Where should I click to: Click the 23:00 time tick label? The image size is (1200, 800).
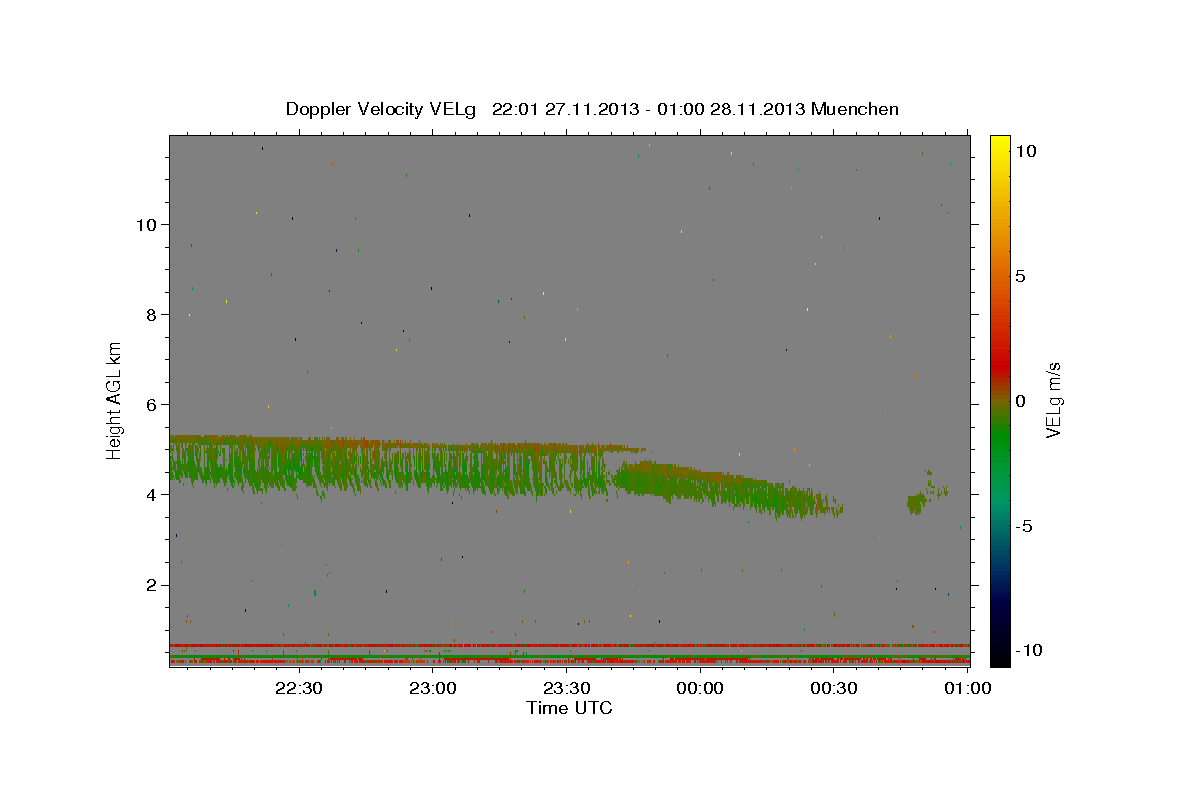click(432, 688)
